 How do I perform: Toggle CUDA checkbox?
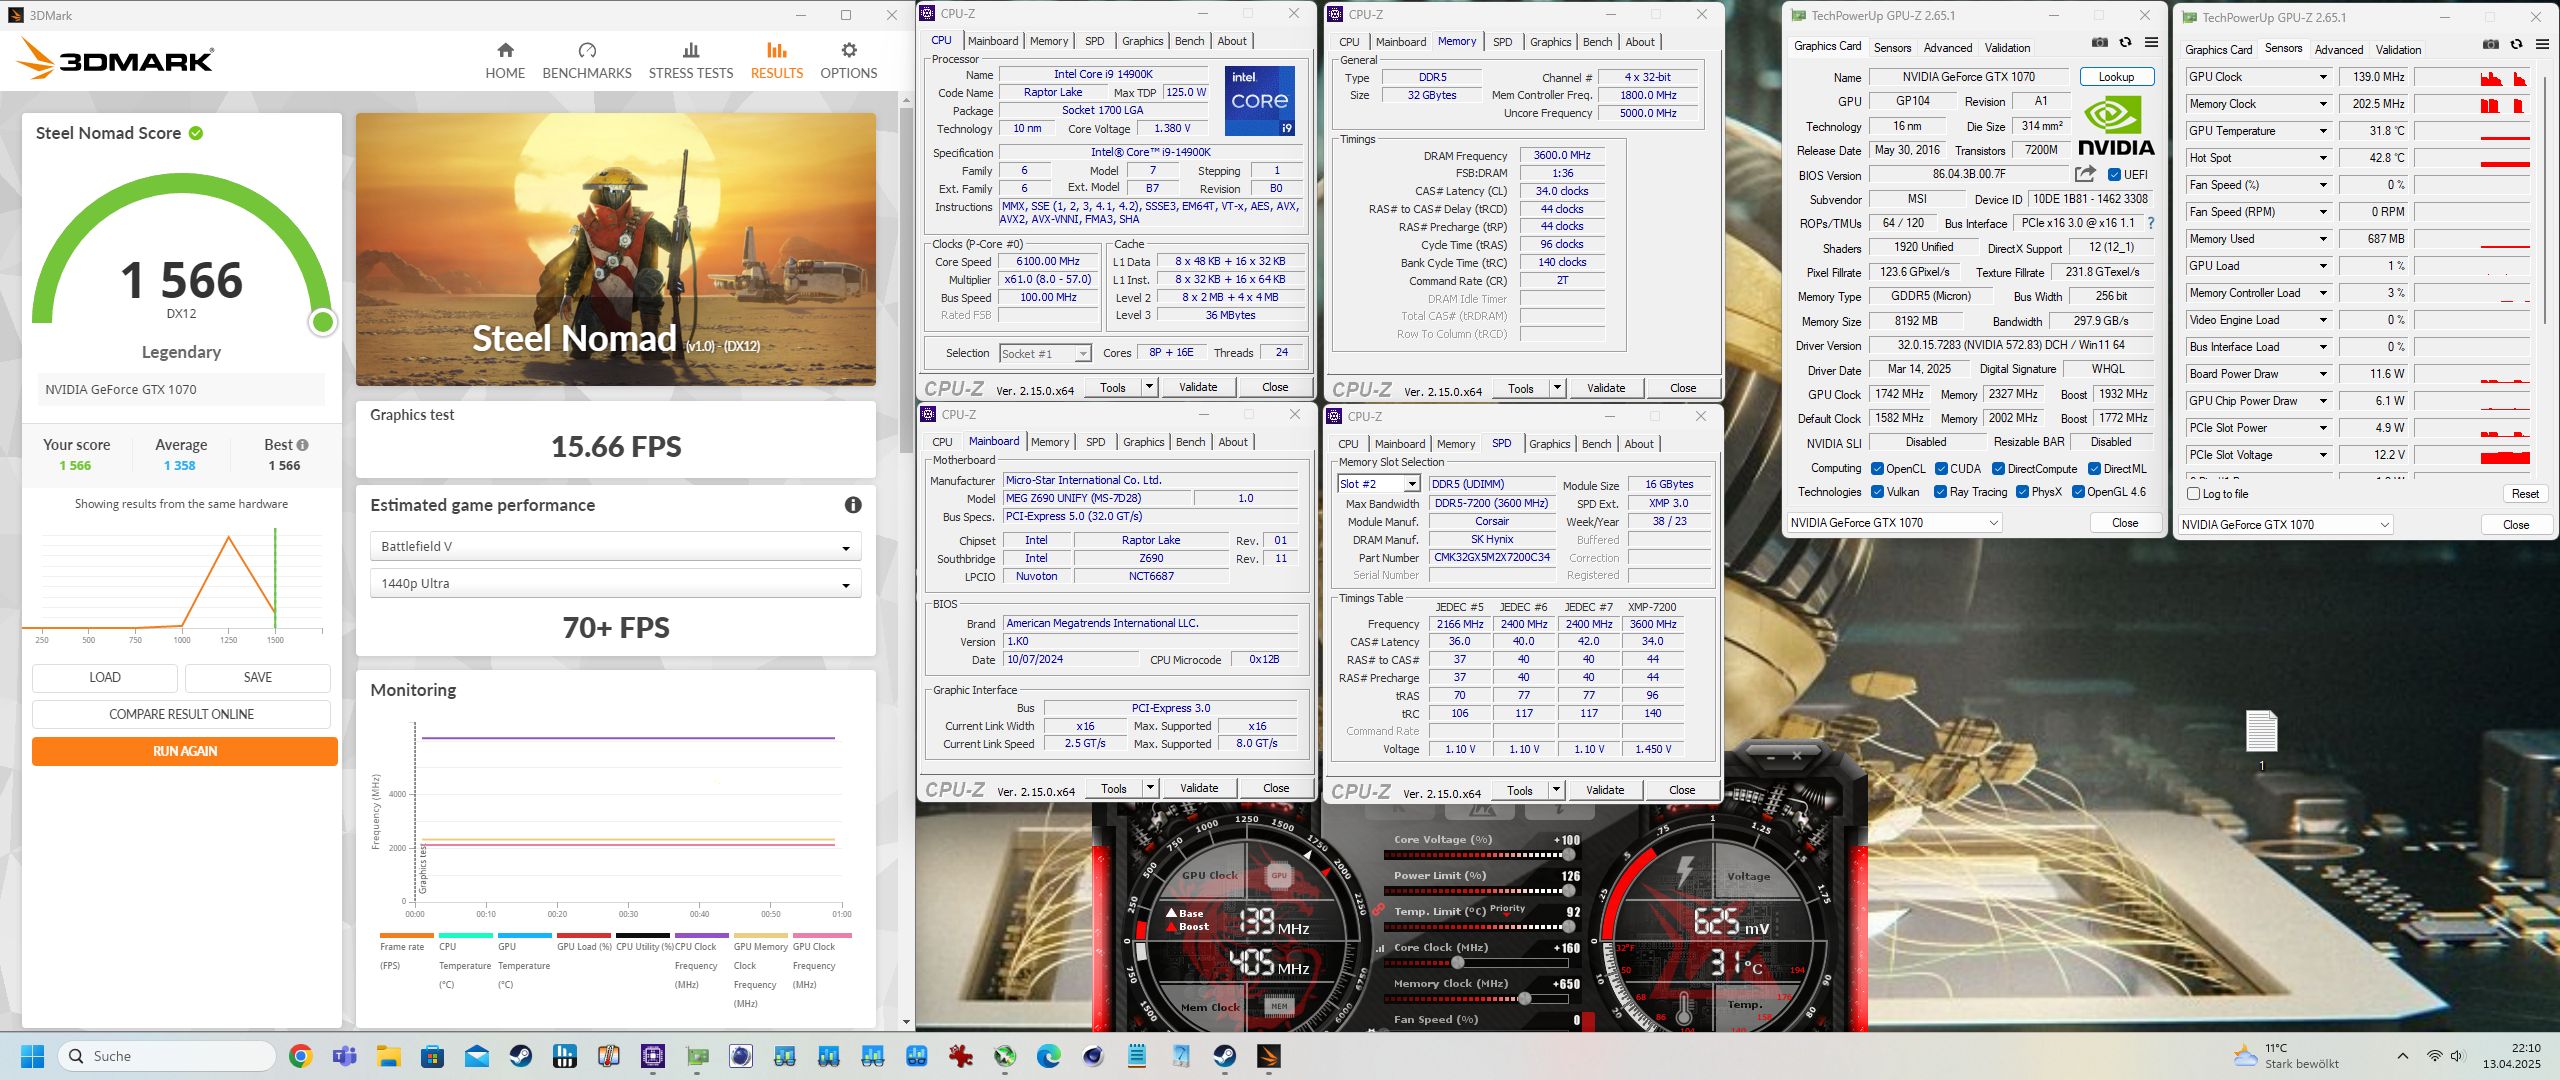point(1941,469)
